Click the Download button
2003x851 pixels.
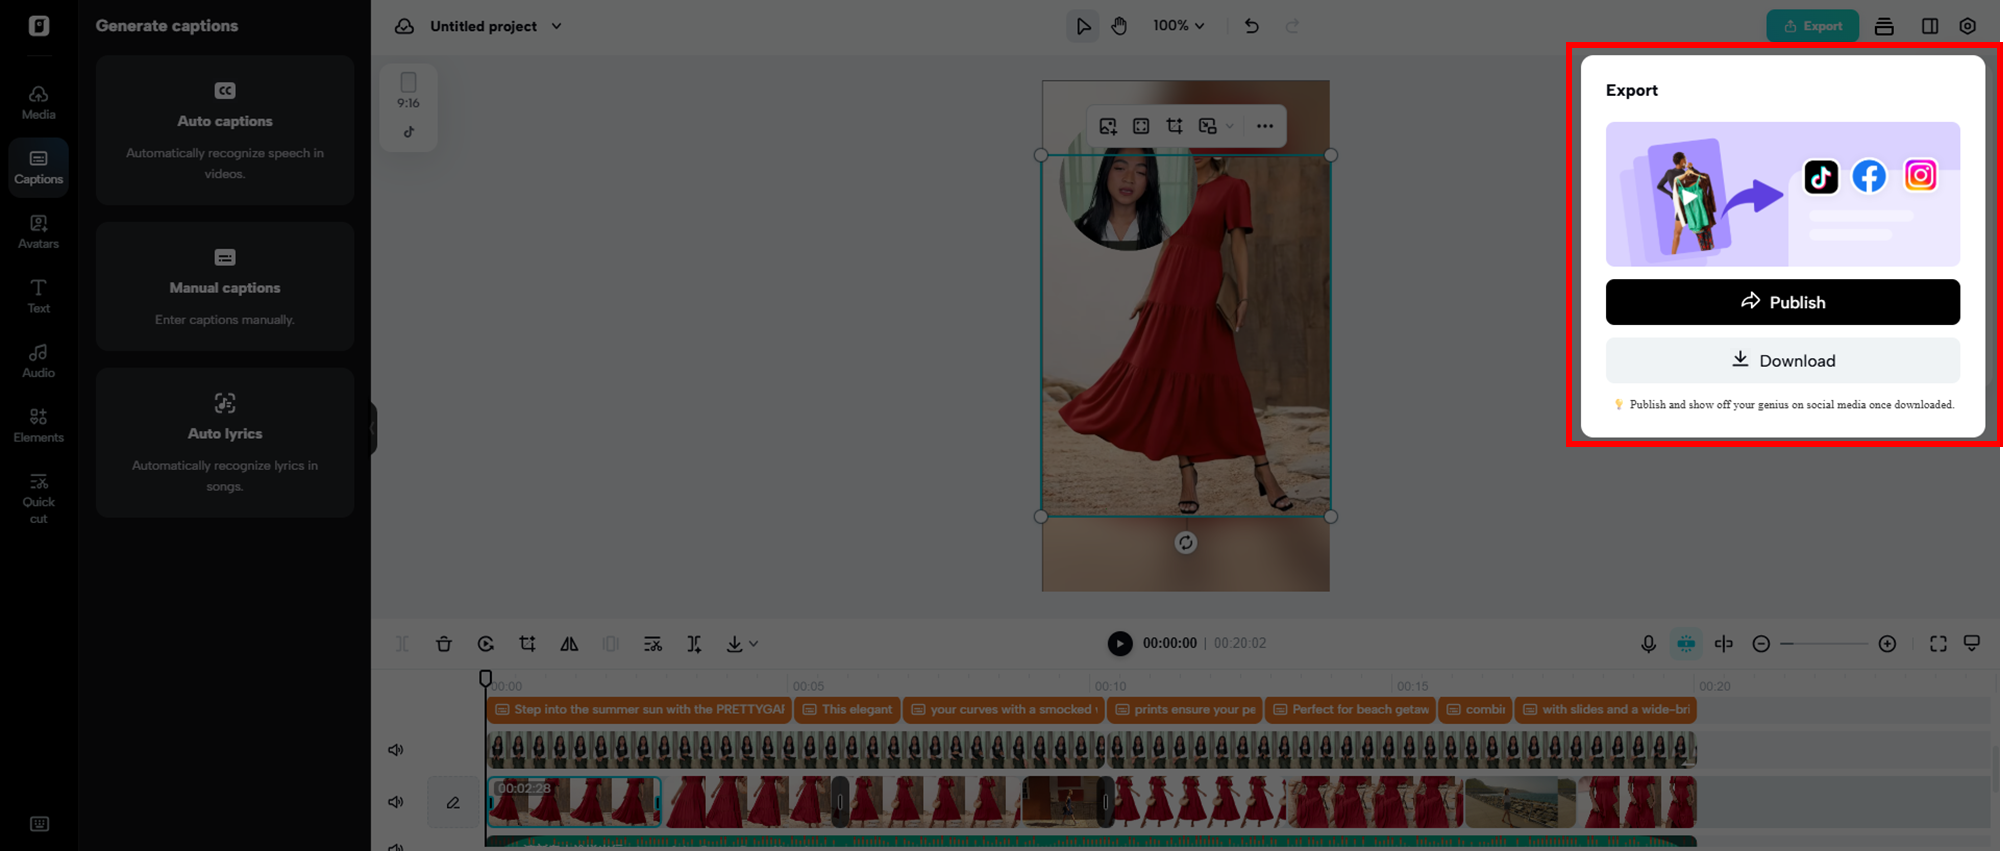pos(1782,361)
